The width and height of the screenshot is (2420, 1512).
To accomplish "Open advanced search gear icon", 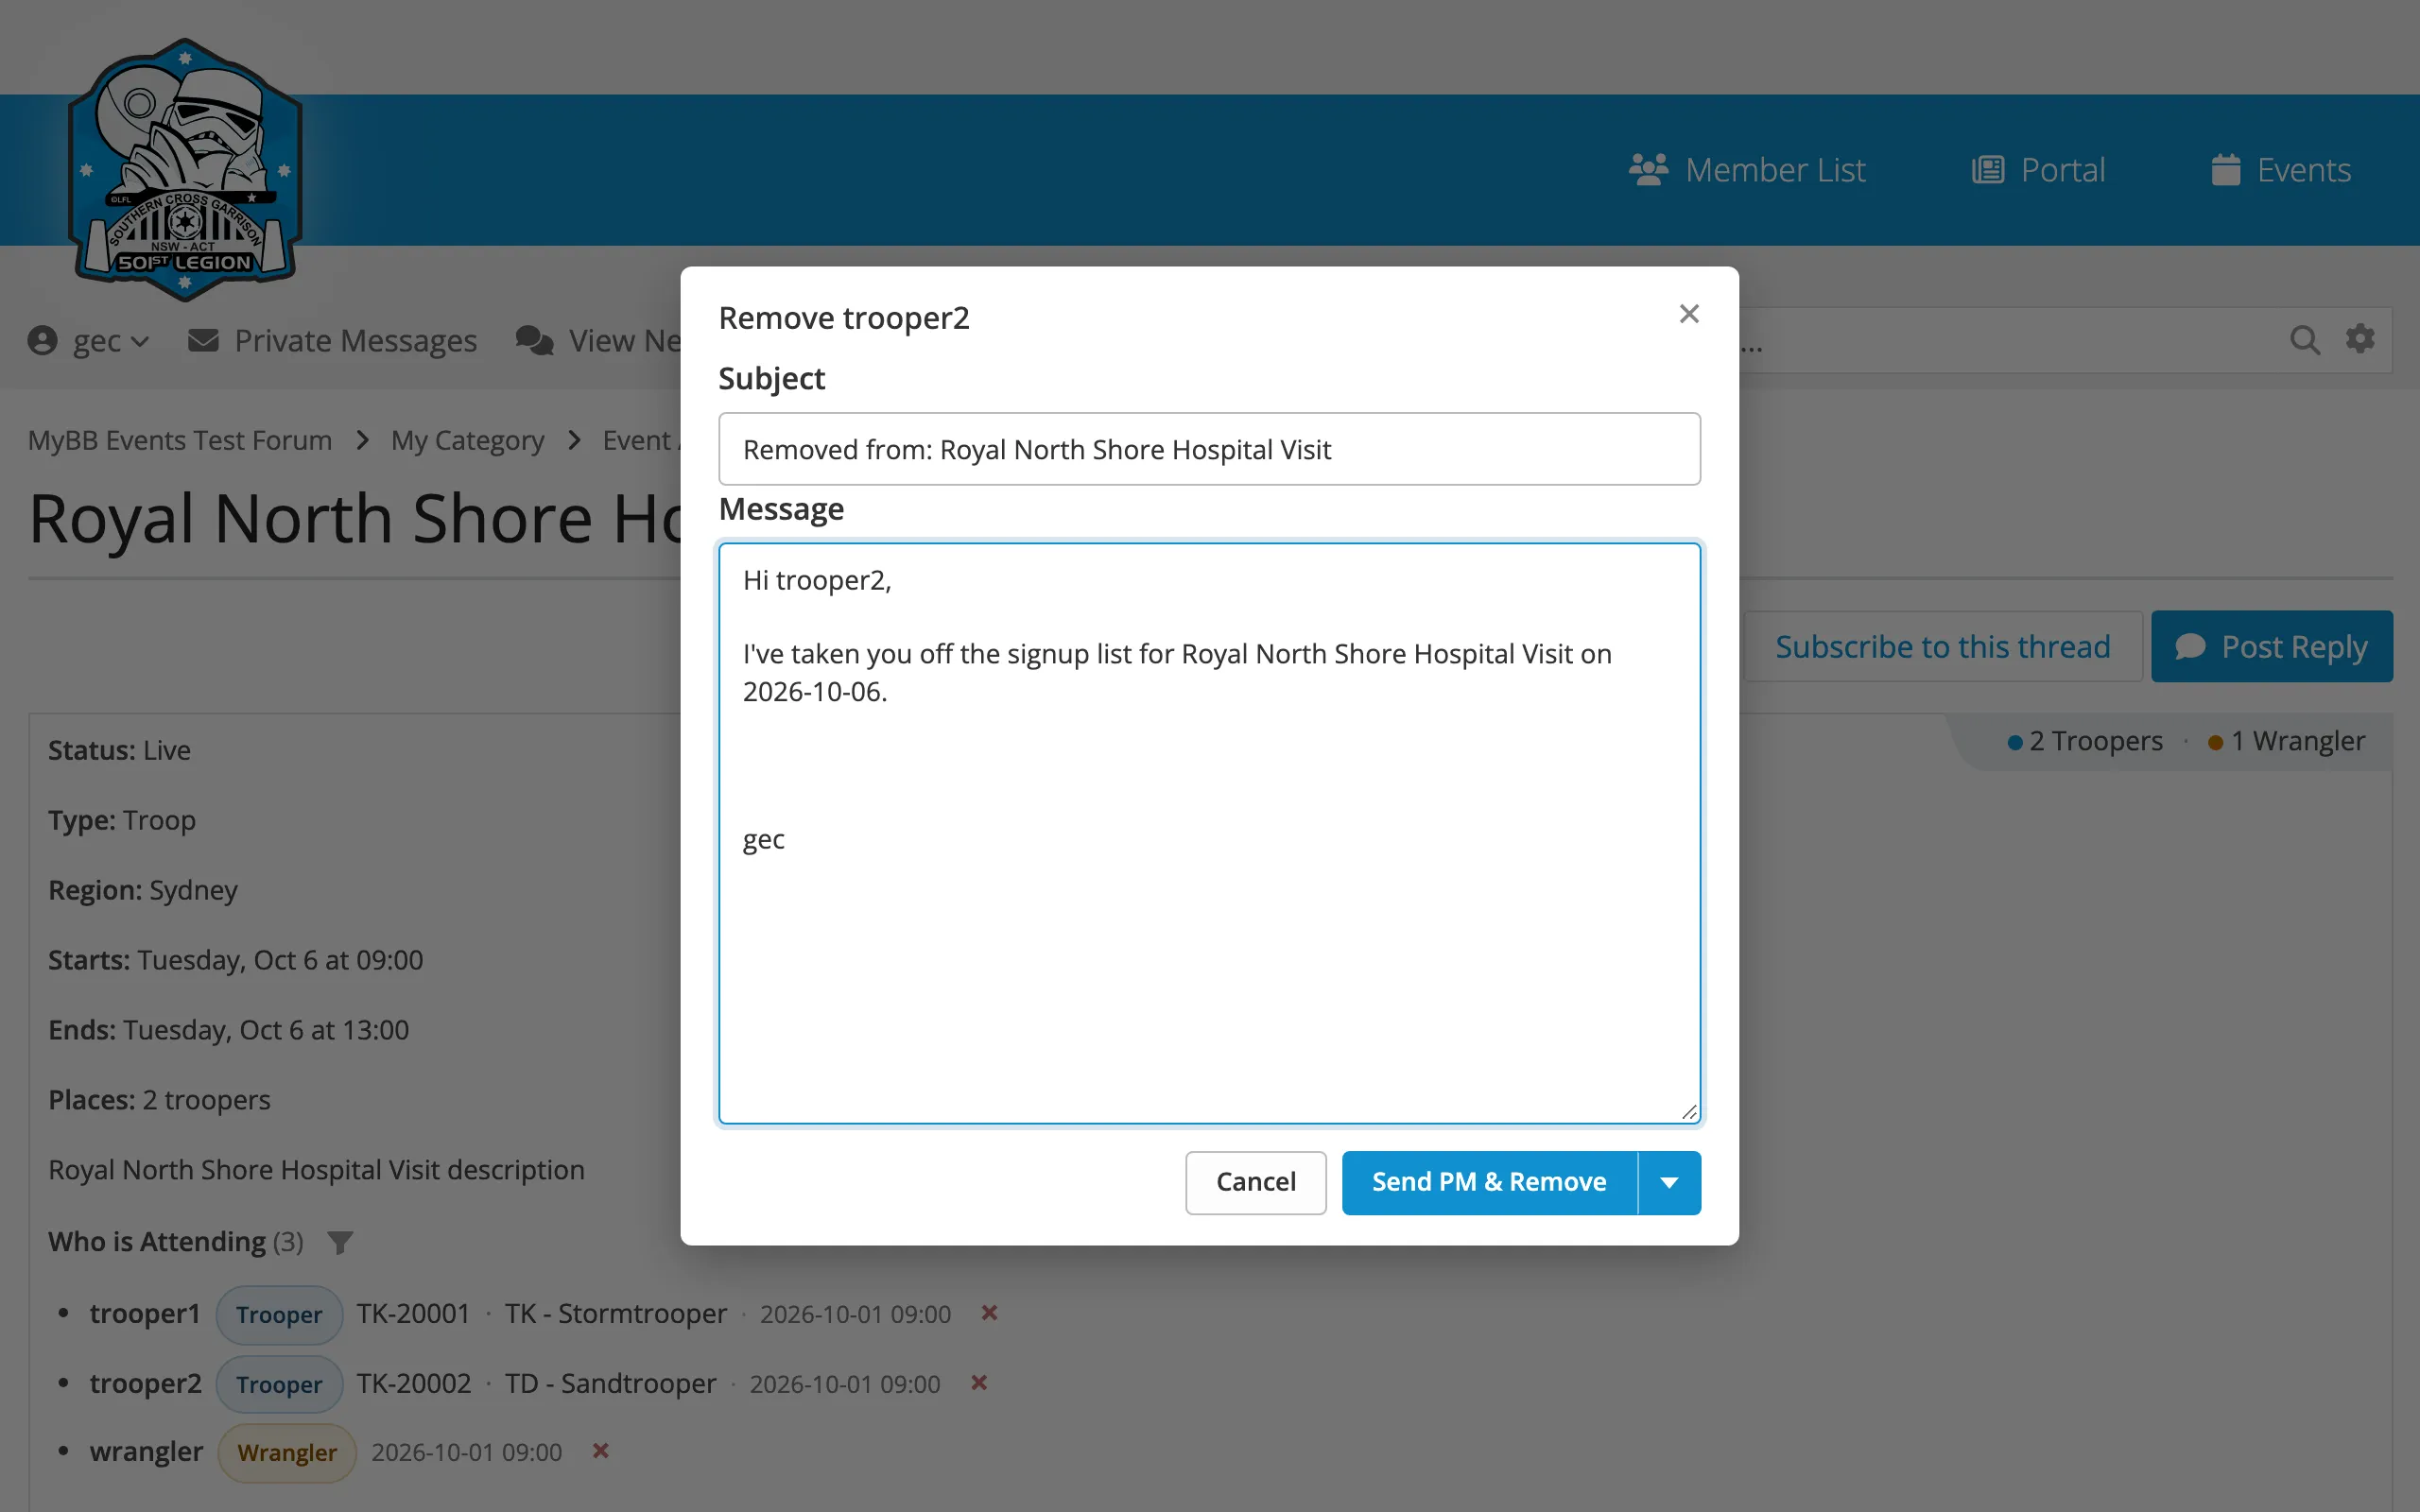I will point(2360,339).
